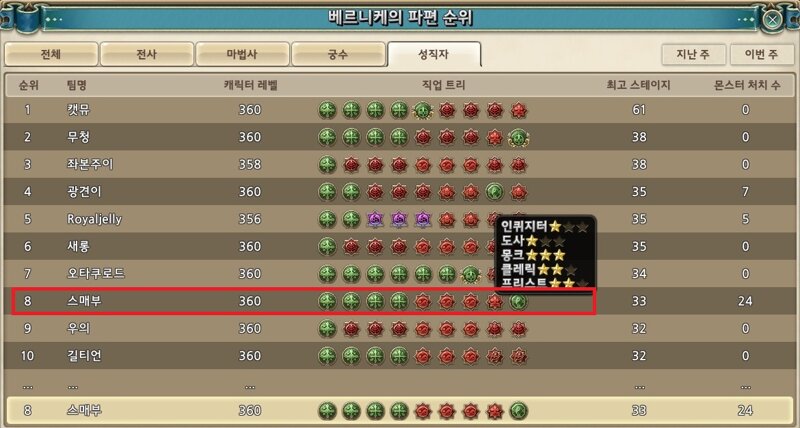Close the ranking window with X button
Screen dimensions: 800x428
[773, 20]
